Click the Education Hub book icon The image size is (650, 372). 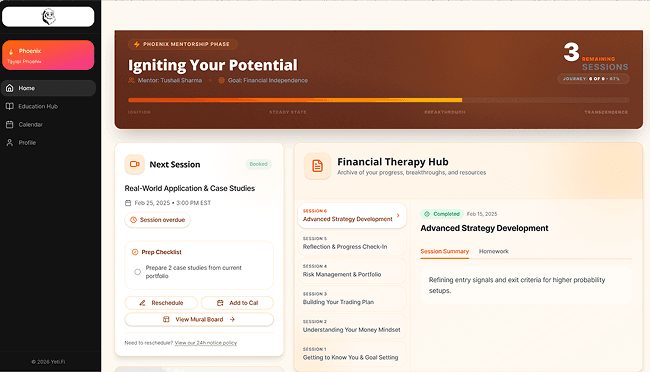(10, 106)
